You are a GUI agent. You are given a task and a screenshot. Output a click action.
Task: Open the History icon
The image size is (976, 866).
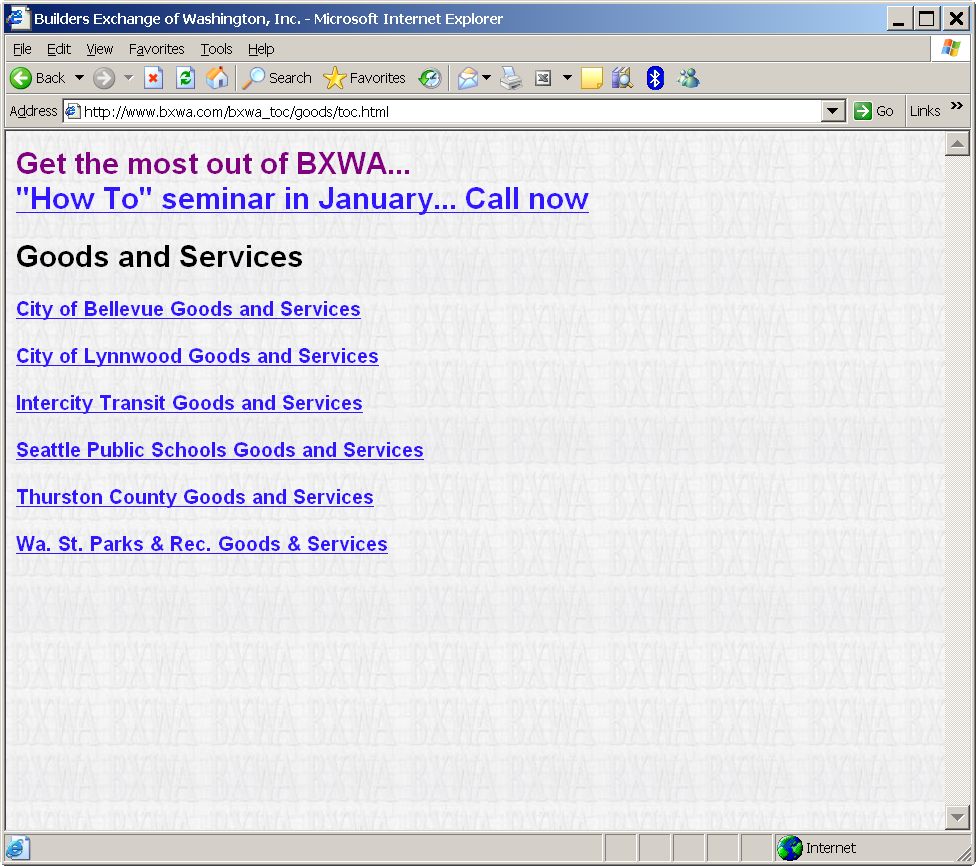[x=429, y=78]
